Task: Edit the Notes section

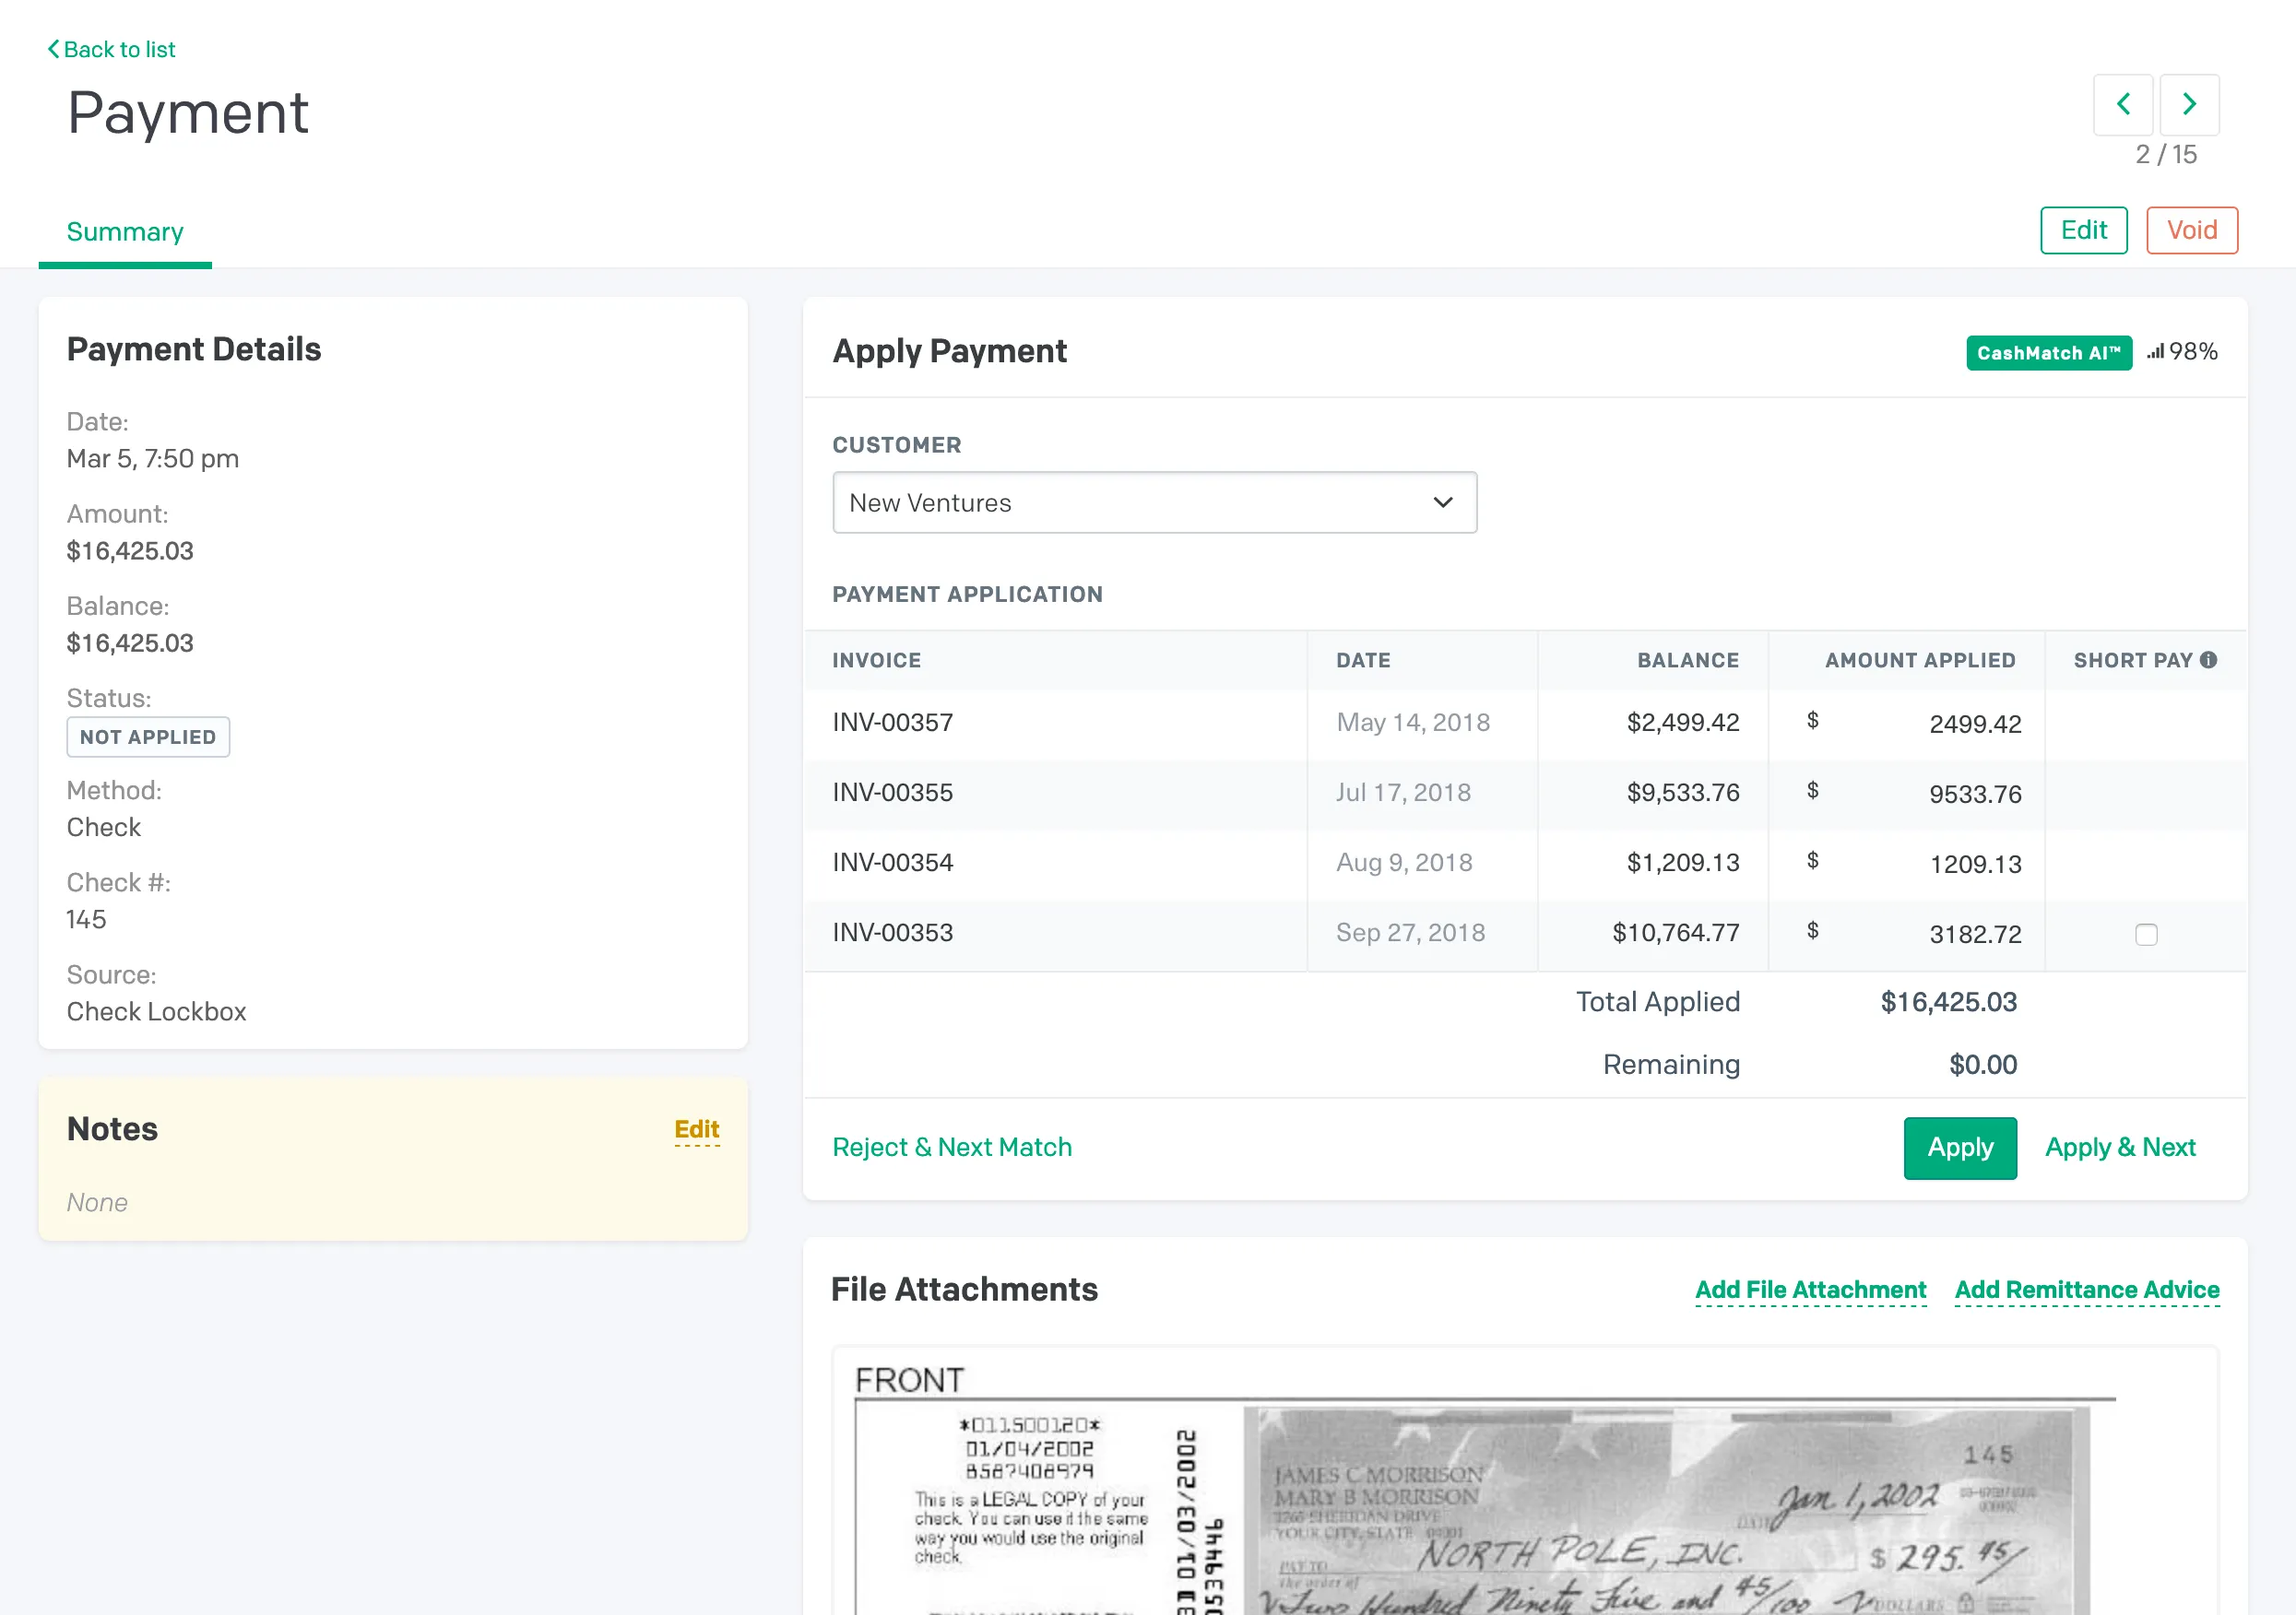Action: click(x=697, y=1129)
